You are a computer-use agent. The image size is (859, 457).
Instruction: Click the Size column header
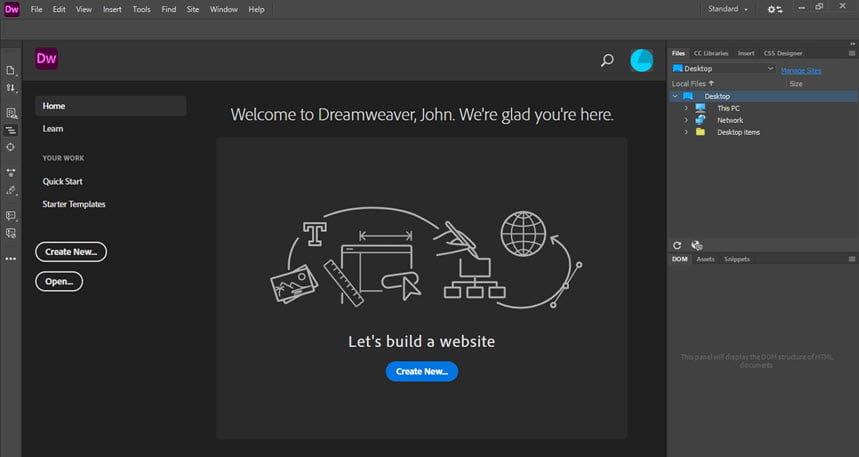pos(796,84)
